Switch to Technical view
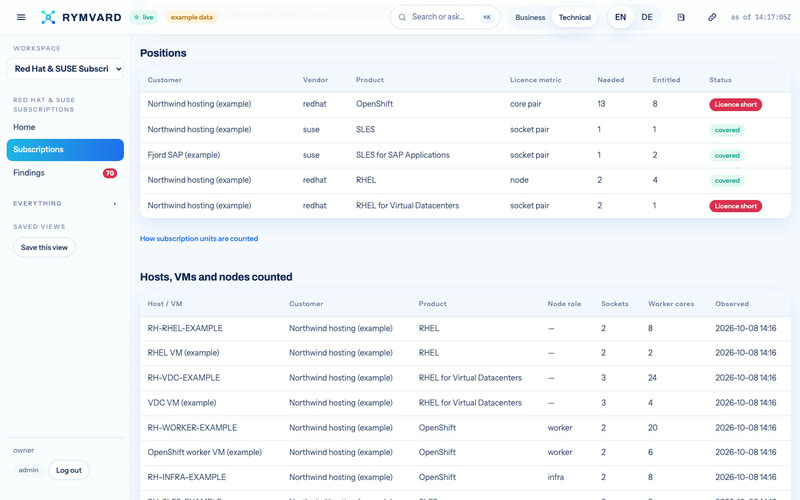 [574, 17]
